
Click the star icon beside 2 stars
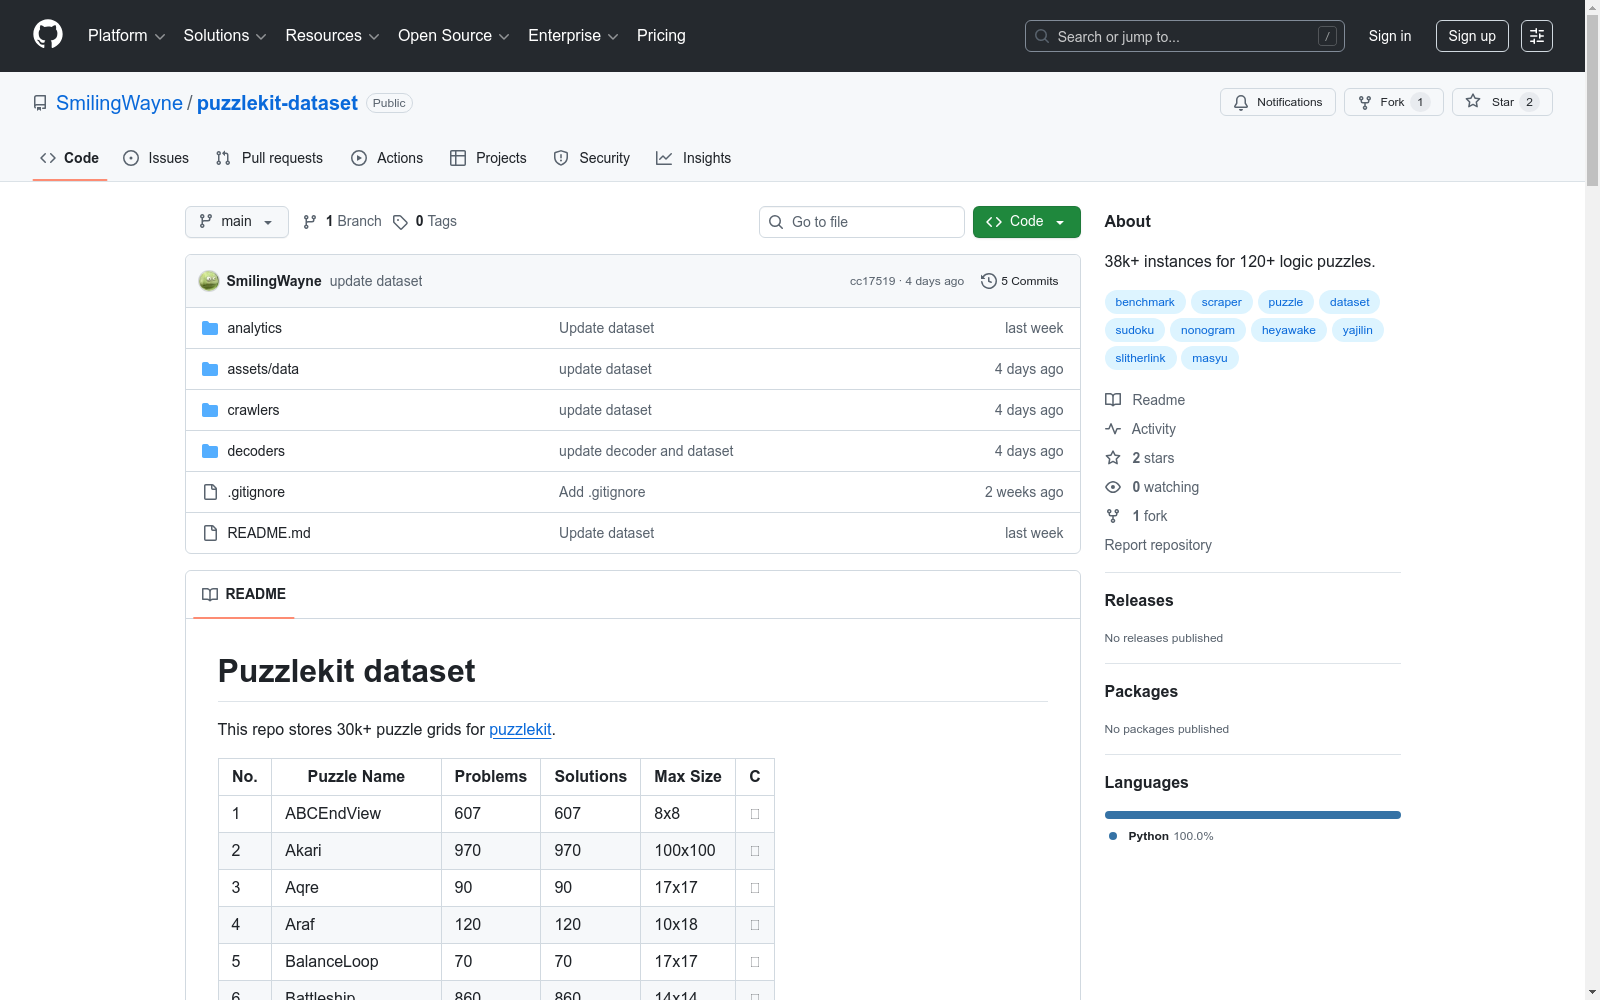coord(1113,458)
